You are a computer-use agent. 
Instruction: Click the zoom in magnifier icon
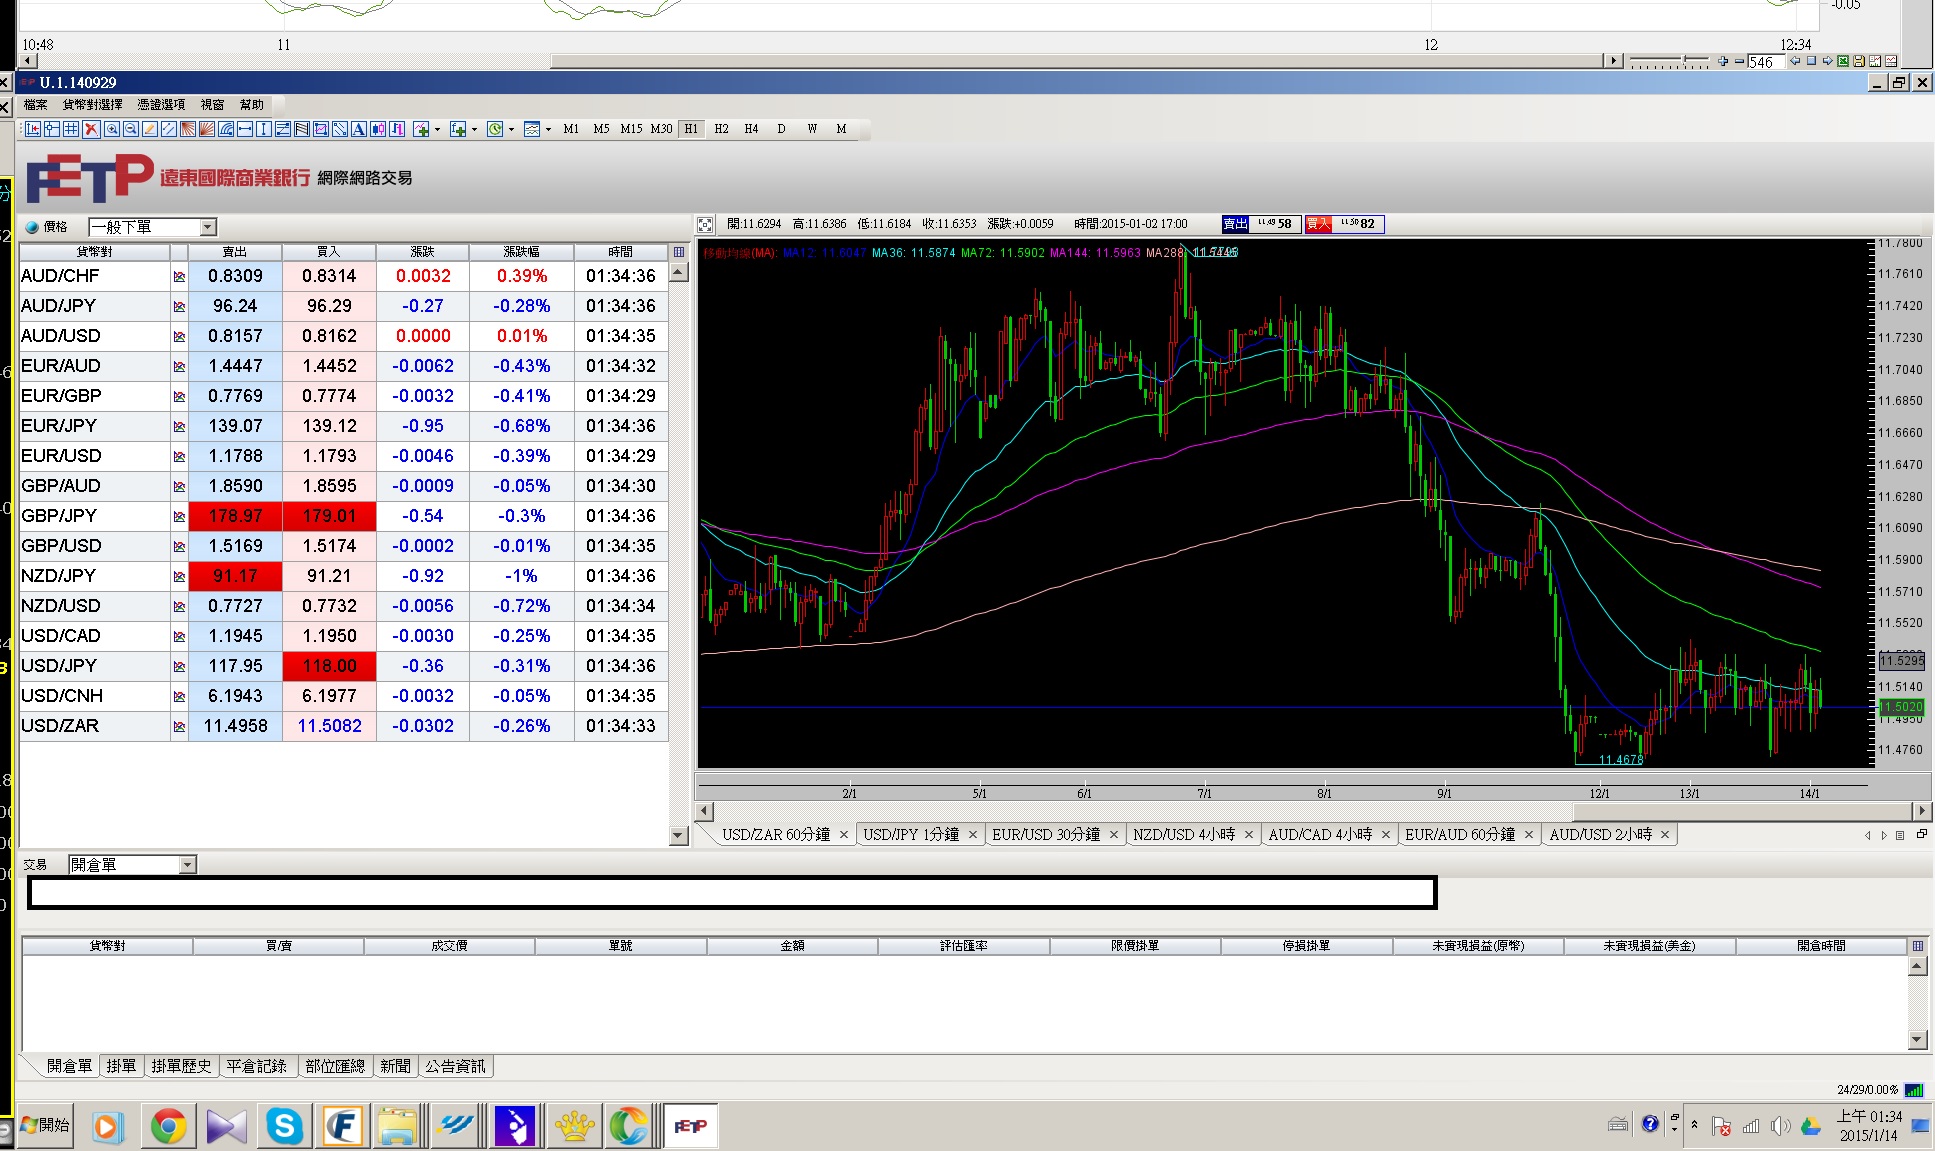tap(111, 129)
